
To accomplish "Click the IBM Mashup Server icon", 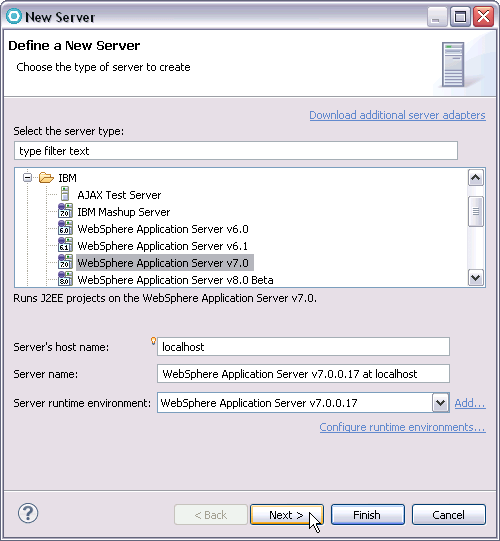I will click(65, 211).
